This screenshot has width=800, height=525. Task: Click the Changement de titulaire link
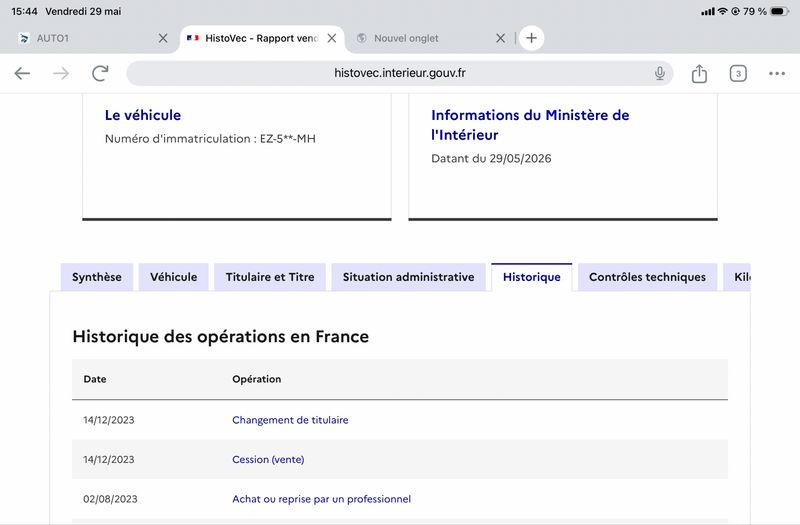(290, 420)
